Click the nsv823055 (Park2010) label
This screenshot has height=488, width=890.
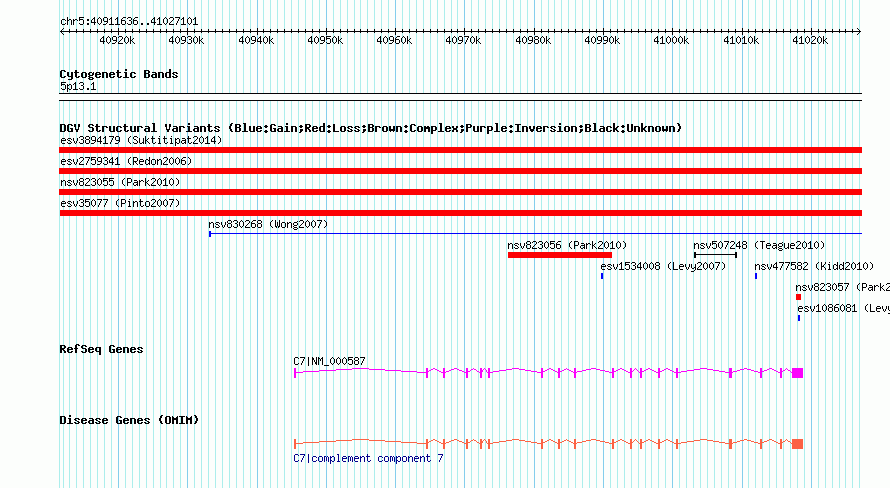pos(120,182)
